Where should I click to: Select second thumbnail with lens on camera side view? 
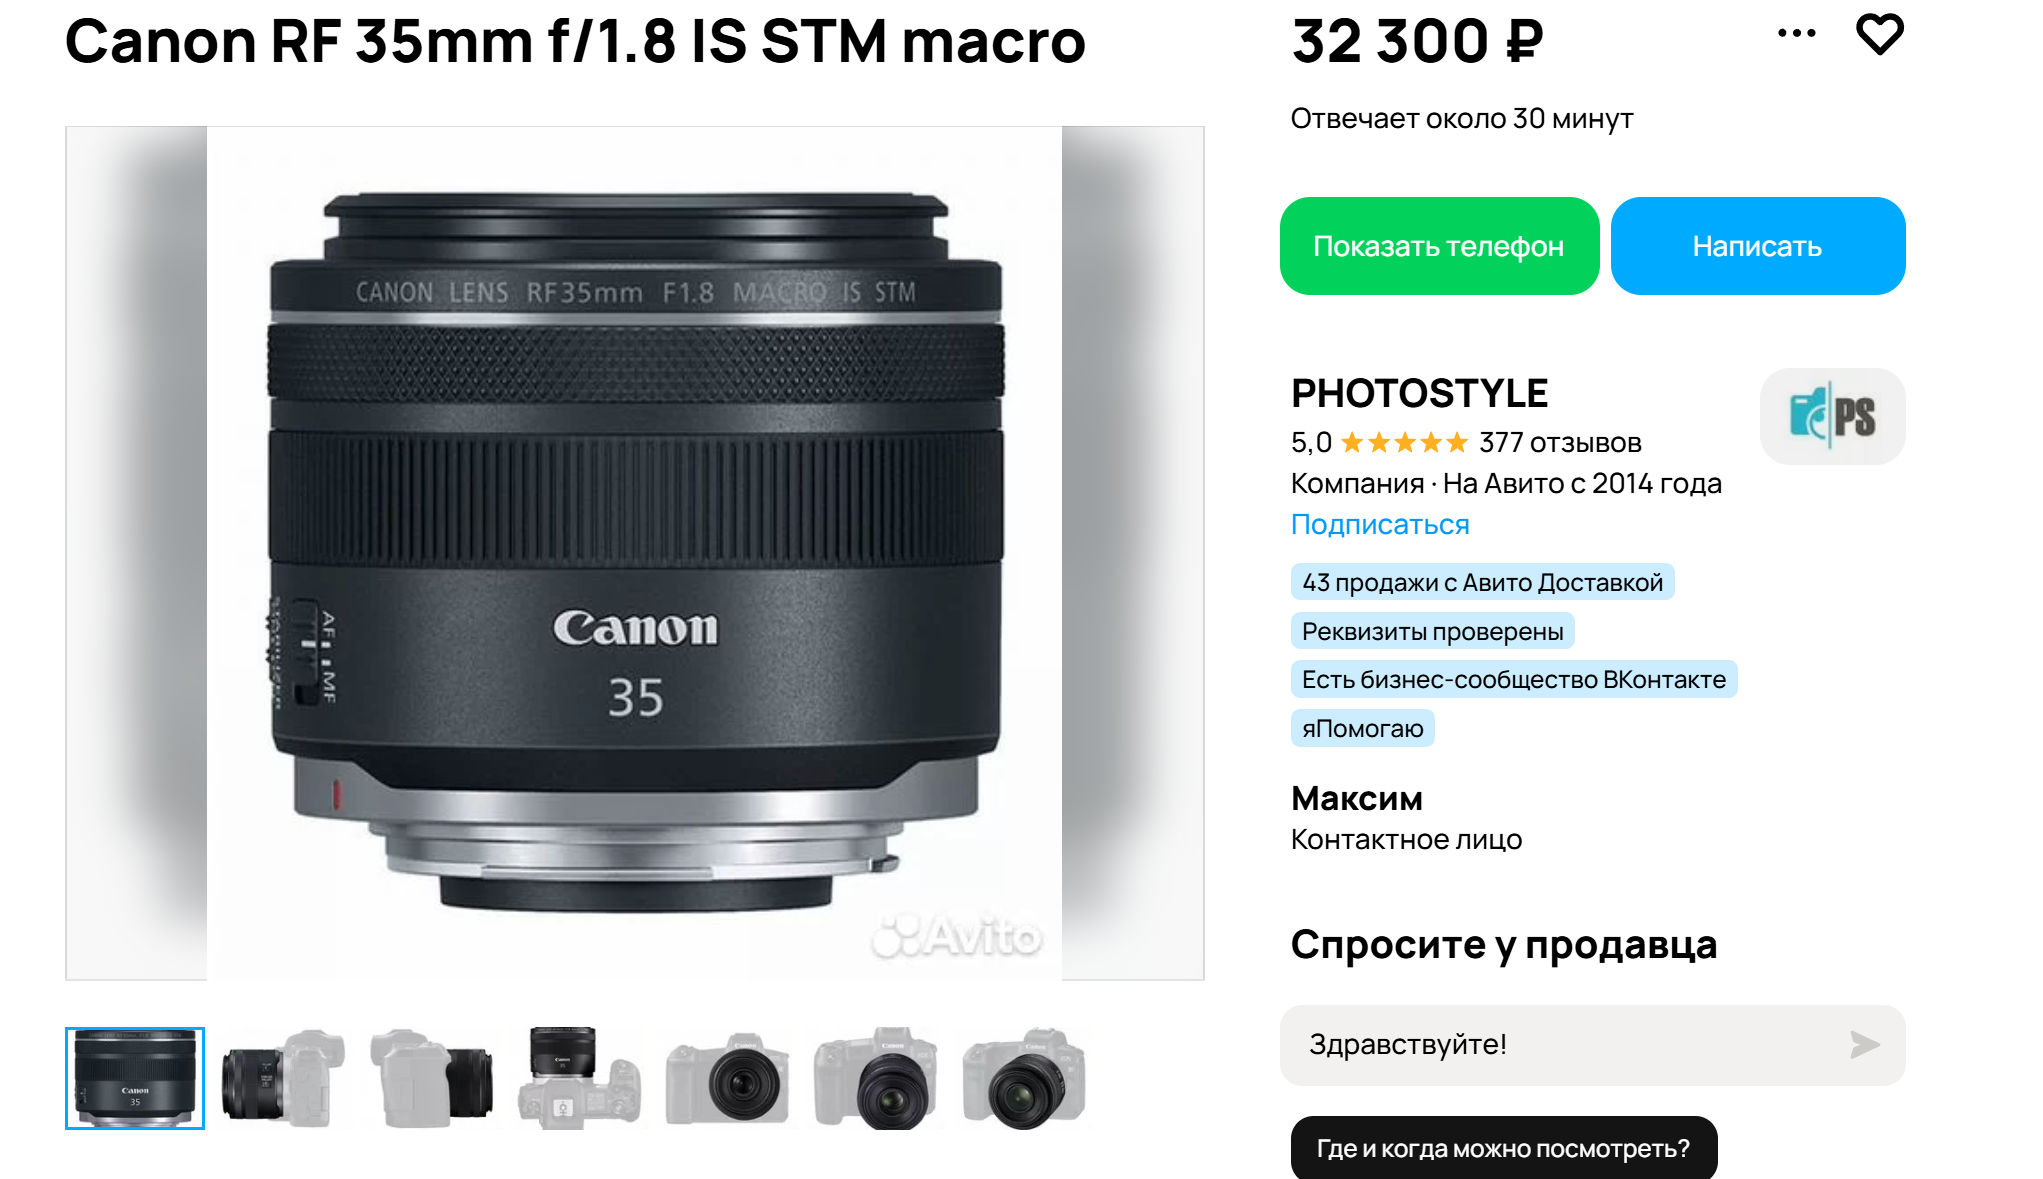pos(284,1078)
